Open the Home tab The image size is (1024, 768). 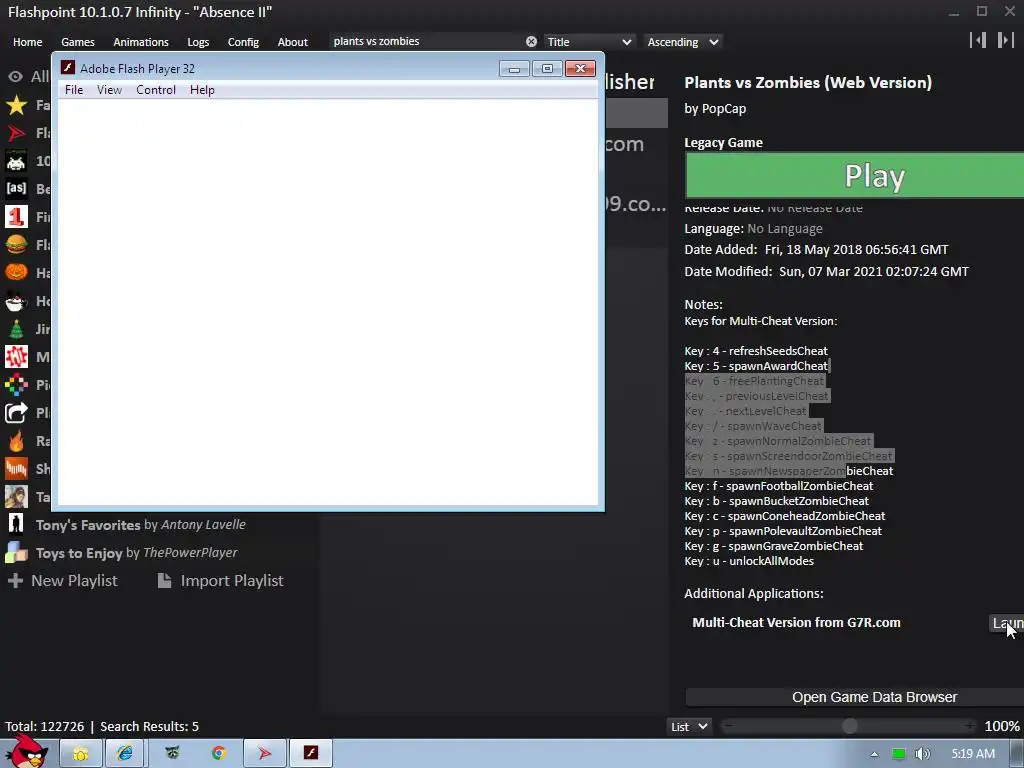click(x=27, y=42)
